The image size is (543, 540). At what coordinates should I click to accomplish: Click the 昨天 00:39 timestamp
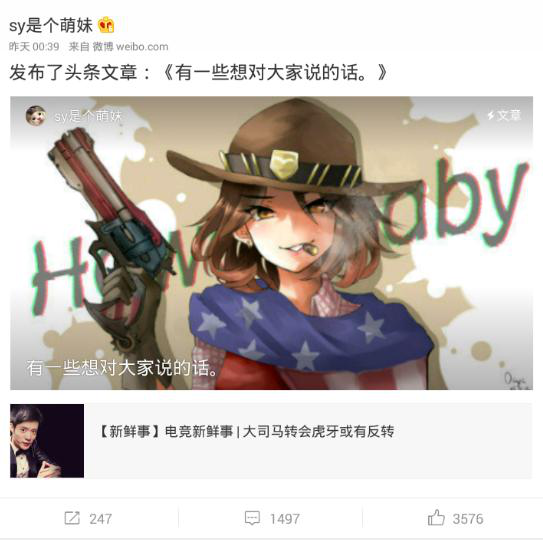point(34,46)
